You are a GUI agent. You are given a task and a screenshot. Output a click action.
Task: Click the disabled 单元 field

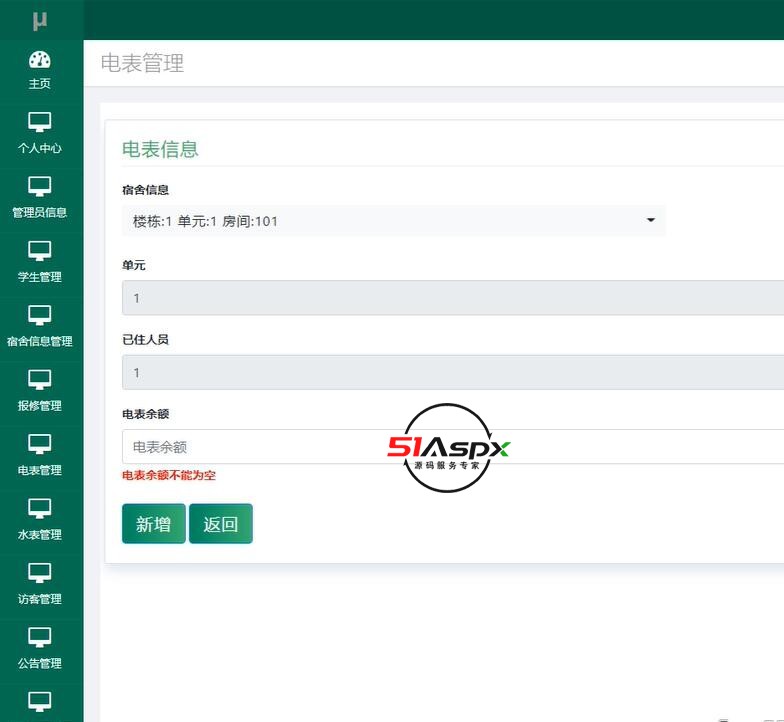pos(452,298)
